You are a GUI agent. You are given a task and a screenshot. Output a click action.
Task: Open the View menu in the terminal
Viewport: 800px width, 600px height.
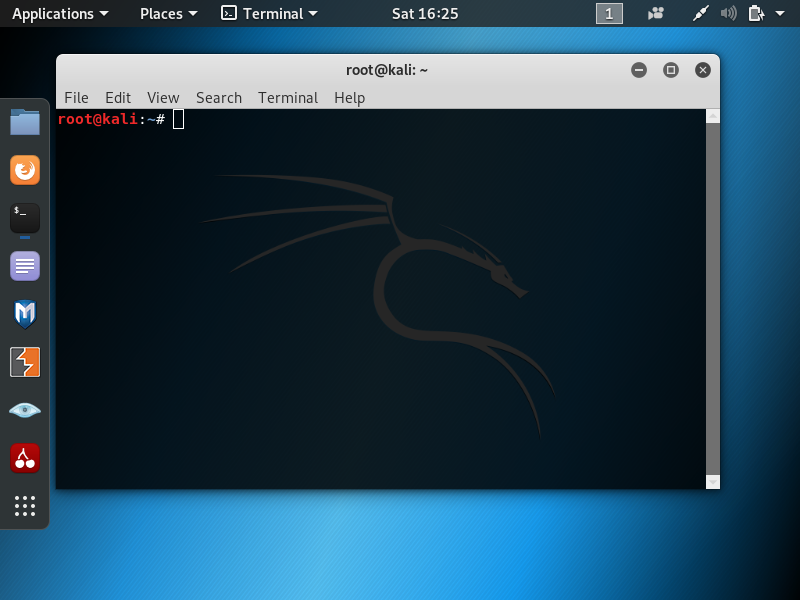click(163, 97)
